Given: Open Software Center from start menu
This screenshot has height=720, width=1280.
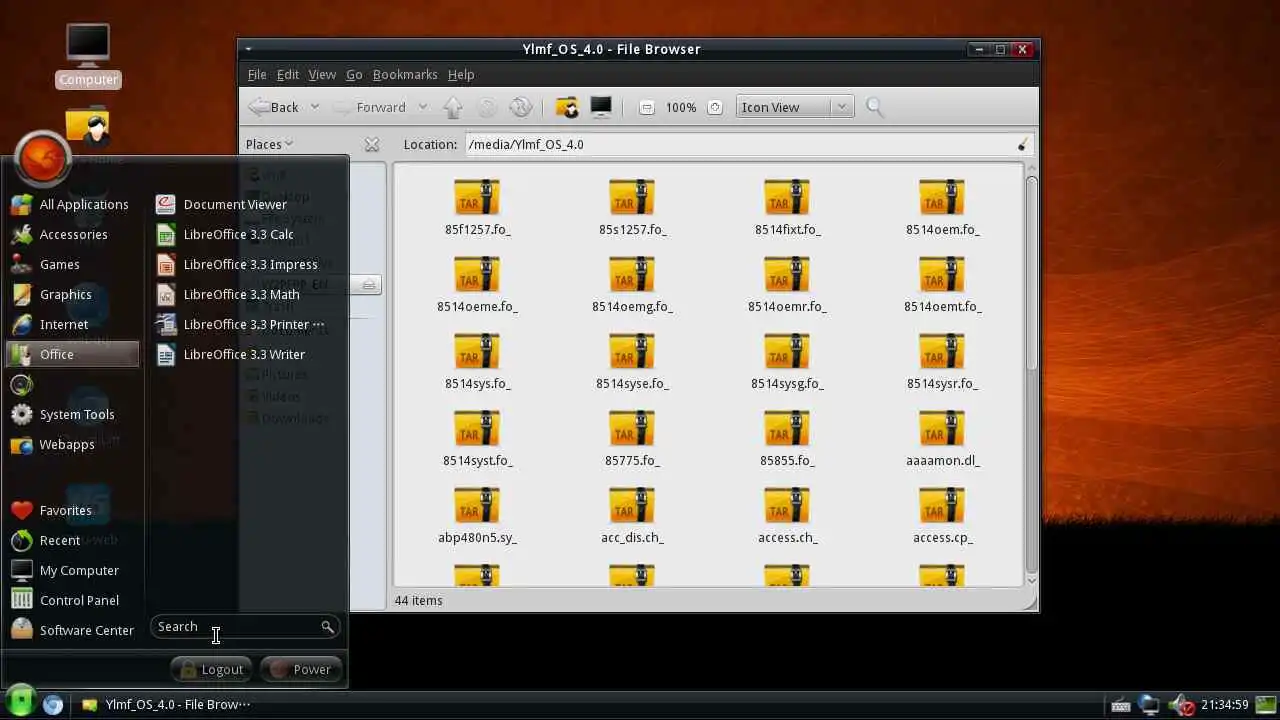Looking at the screenshot, I should [72, 630].
